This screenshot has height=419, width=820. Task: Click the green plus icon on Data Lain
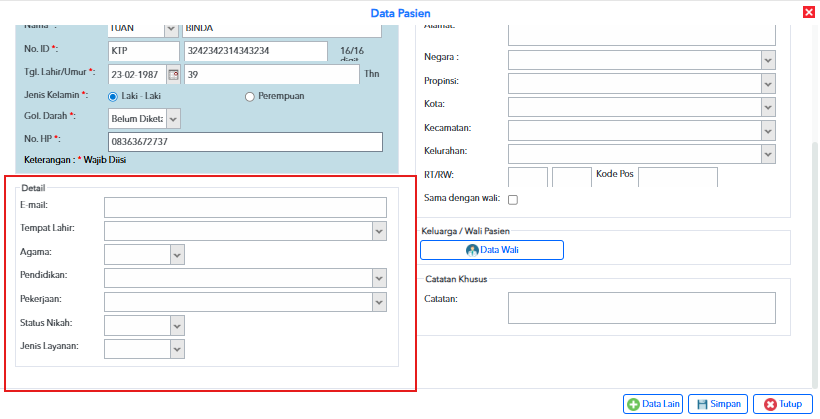pyautogui.click(x=633, y=404)
